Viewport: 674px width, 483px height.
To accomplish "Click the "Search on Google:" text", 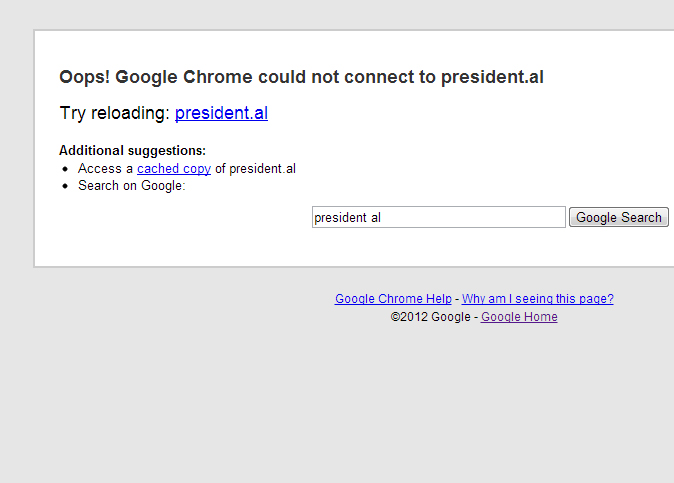I will pyautogui.click(x=132, y=185).
